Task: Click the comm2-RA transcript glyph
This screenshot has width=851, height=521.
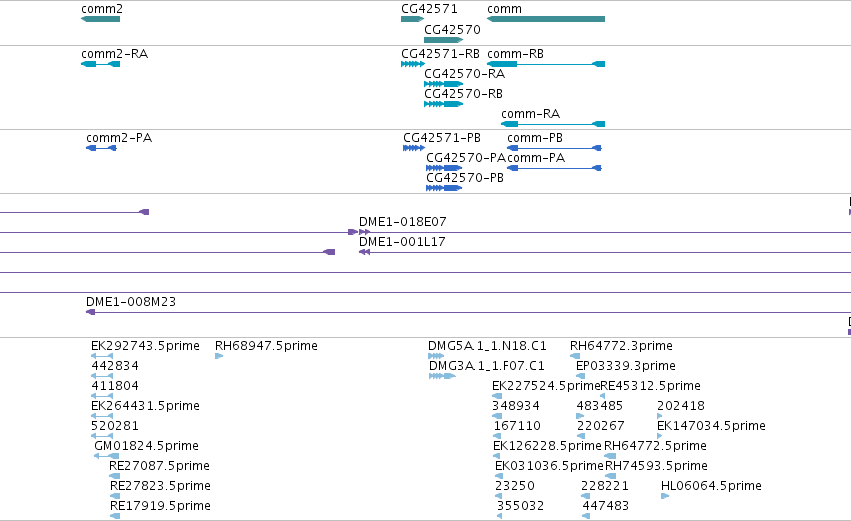Action: 100,64
